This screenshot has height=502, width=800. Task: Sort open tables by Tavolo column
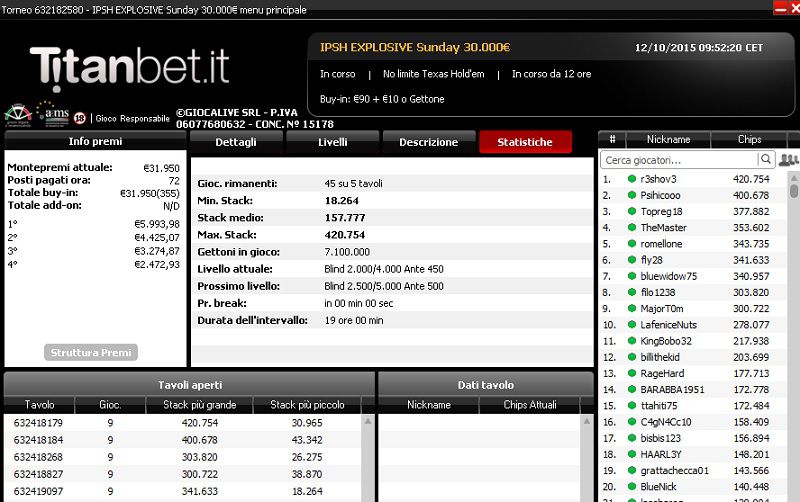click(x=39, y=405)
